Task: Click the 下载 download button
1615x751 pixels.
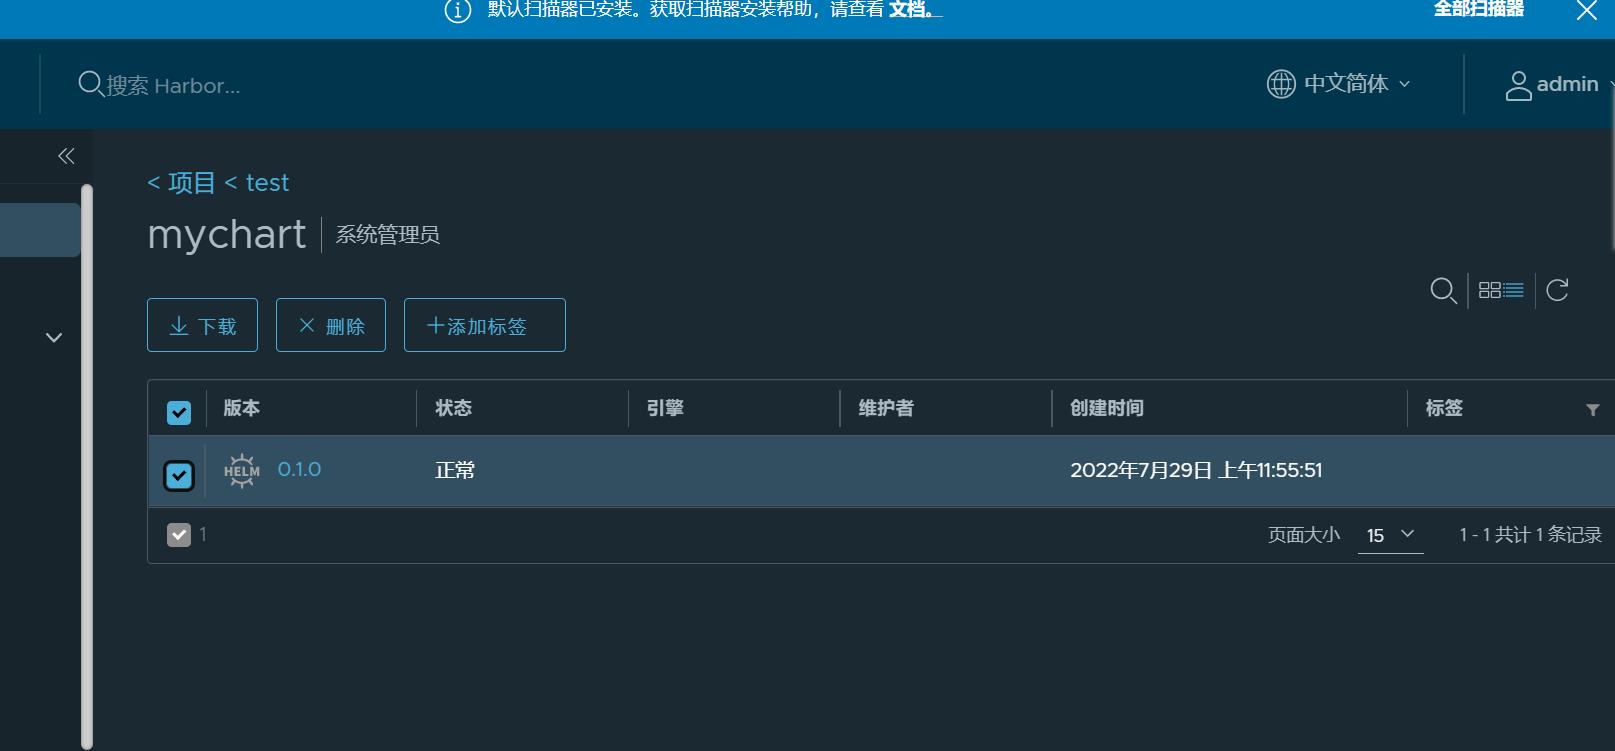Action: coord(202,325)
